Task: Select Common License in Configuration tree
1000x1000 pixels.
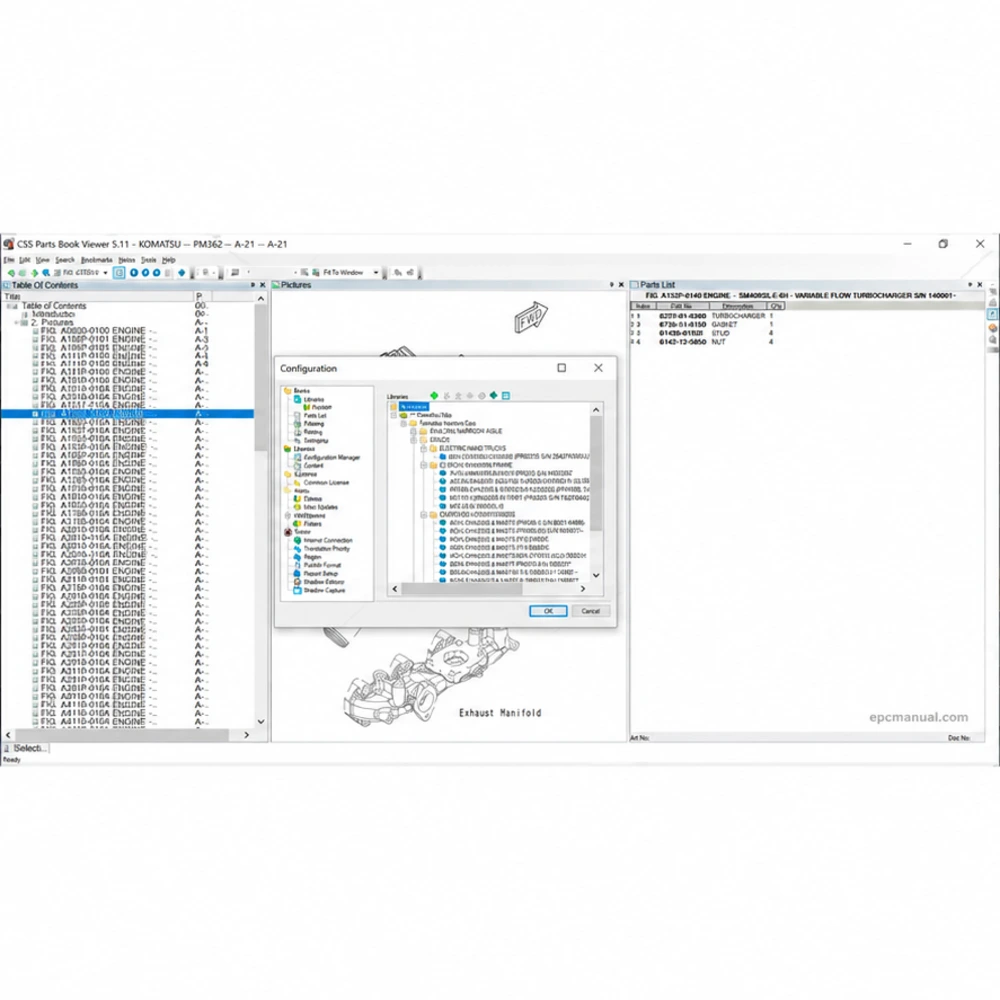Action: tap(326, 482)
